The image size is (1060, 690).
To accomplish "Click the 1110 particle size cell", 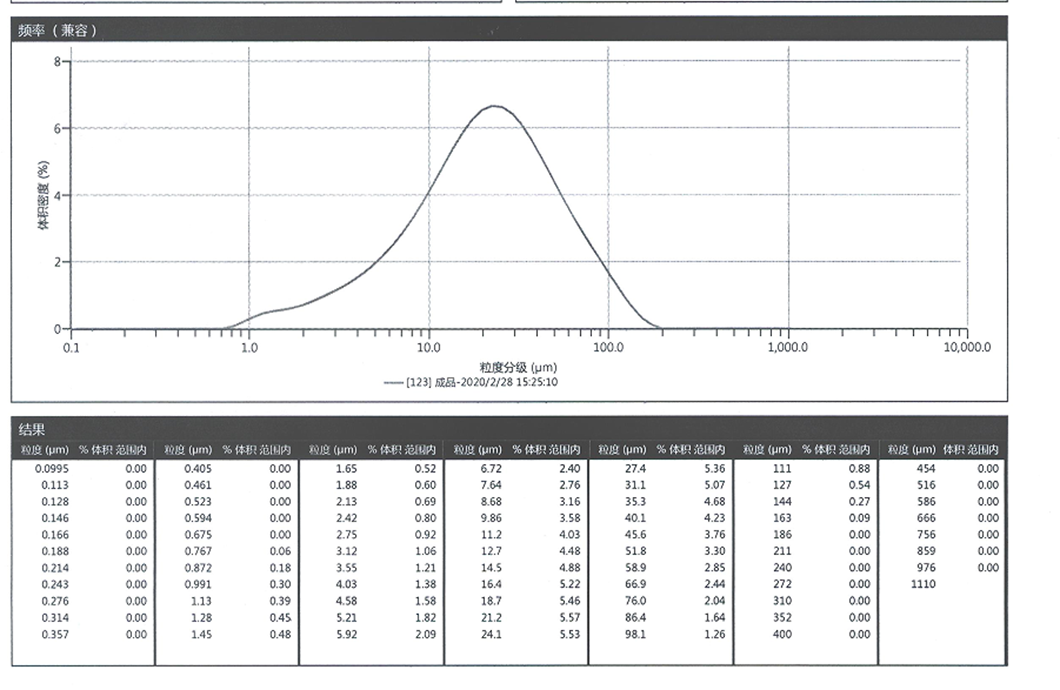I will pos(923,584).
